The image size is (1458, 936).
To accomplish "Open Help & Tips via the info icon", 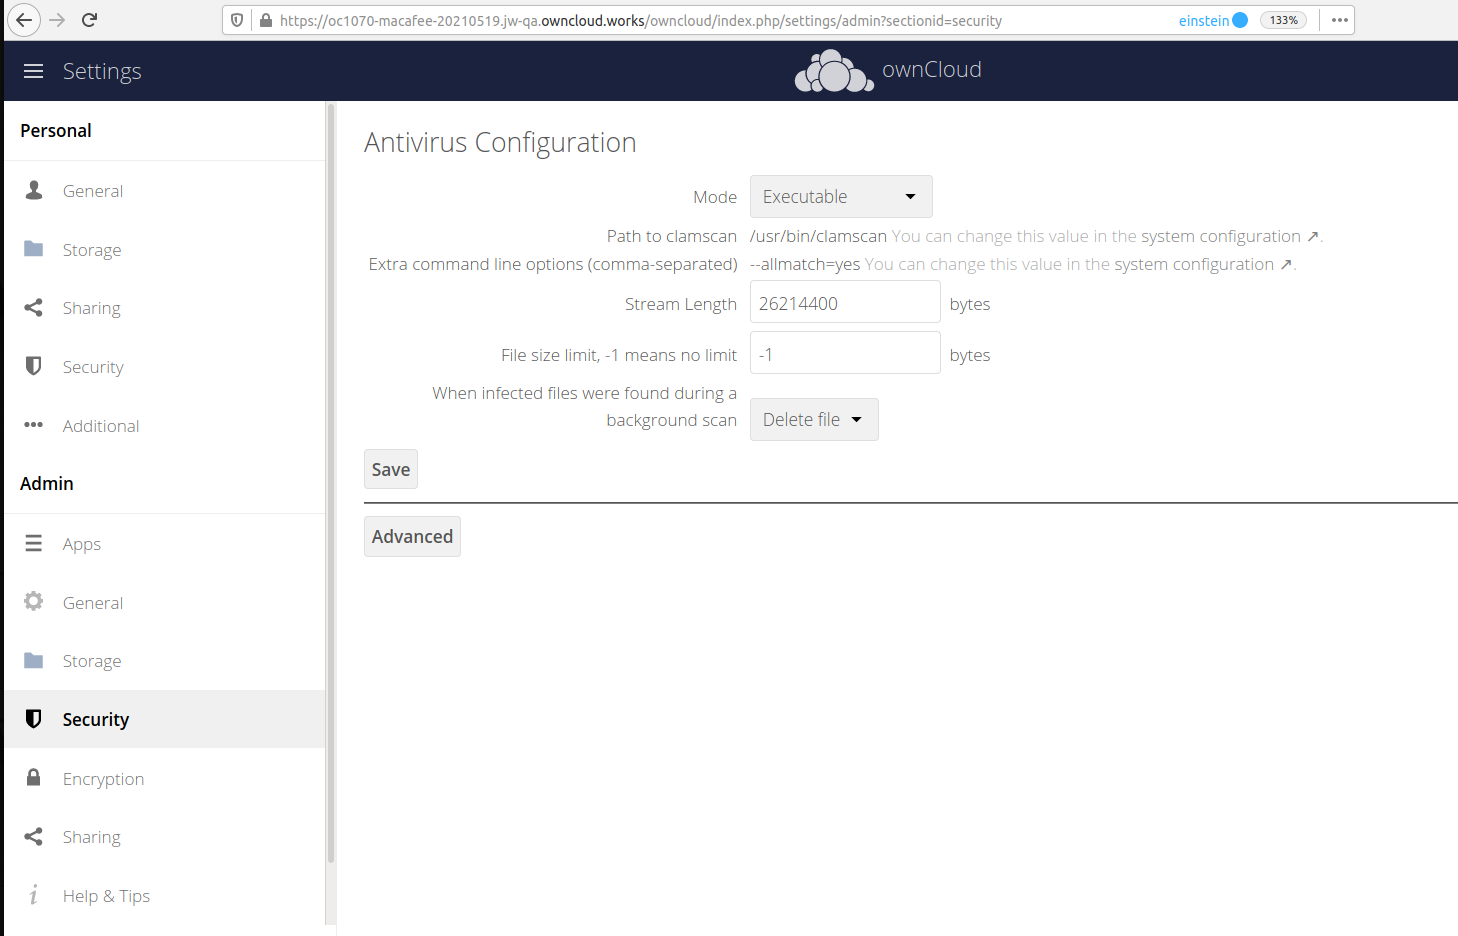I will click(x=33, y=895).
